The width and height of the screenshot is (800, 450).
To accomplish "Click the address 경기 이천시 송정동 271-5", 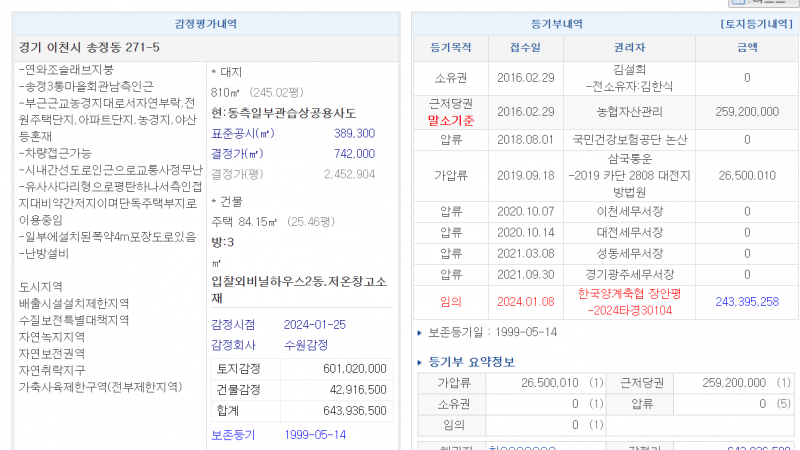I will coord(89,48).
